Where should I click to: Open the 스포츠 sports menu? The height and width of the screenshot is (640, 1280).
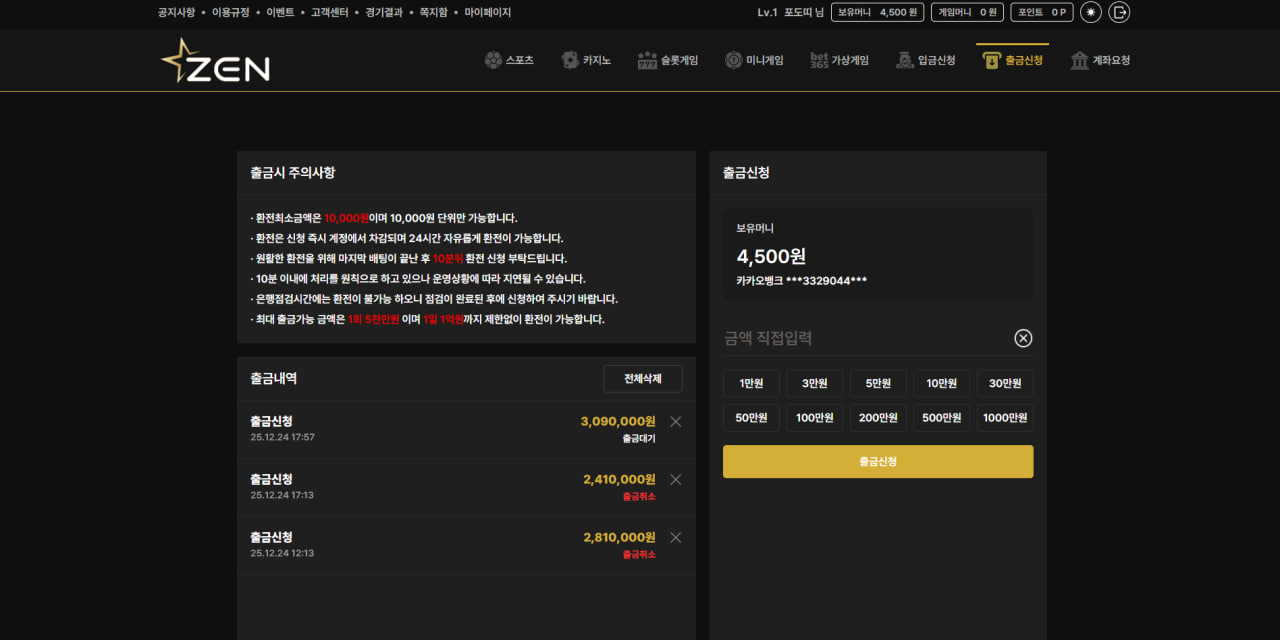(509, 60)
